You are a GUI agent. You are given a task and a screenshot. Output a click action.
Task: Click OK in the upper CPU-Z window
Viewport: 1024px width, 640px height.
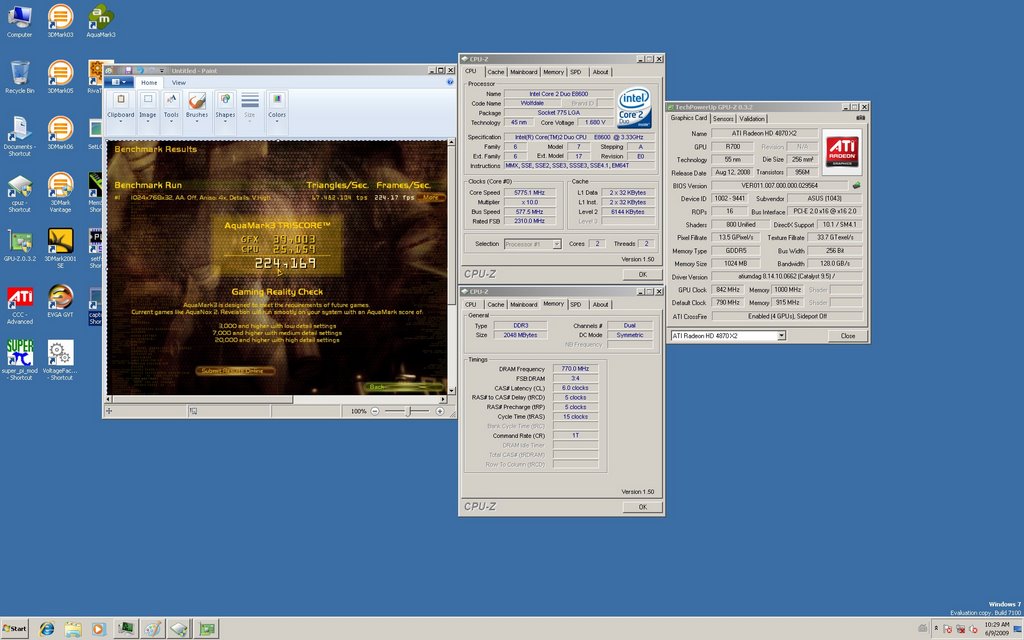[x=642, y=274]
